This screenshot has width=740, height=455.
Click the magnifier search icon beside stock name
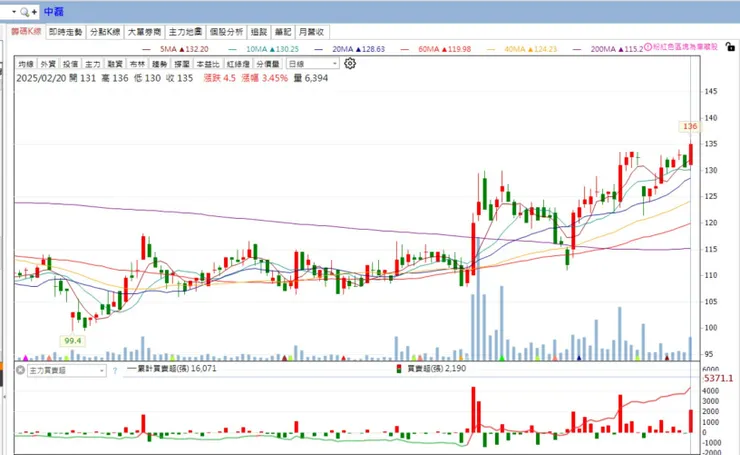25,12
